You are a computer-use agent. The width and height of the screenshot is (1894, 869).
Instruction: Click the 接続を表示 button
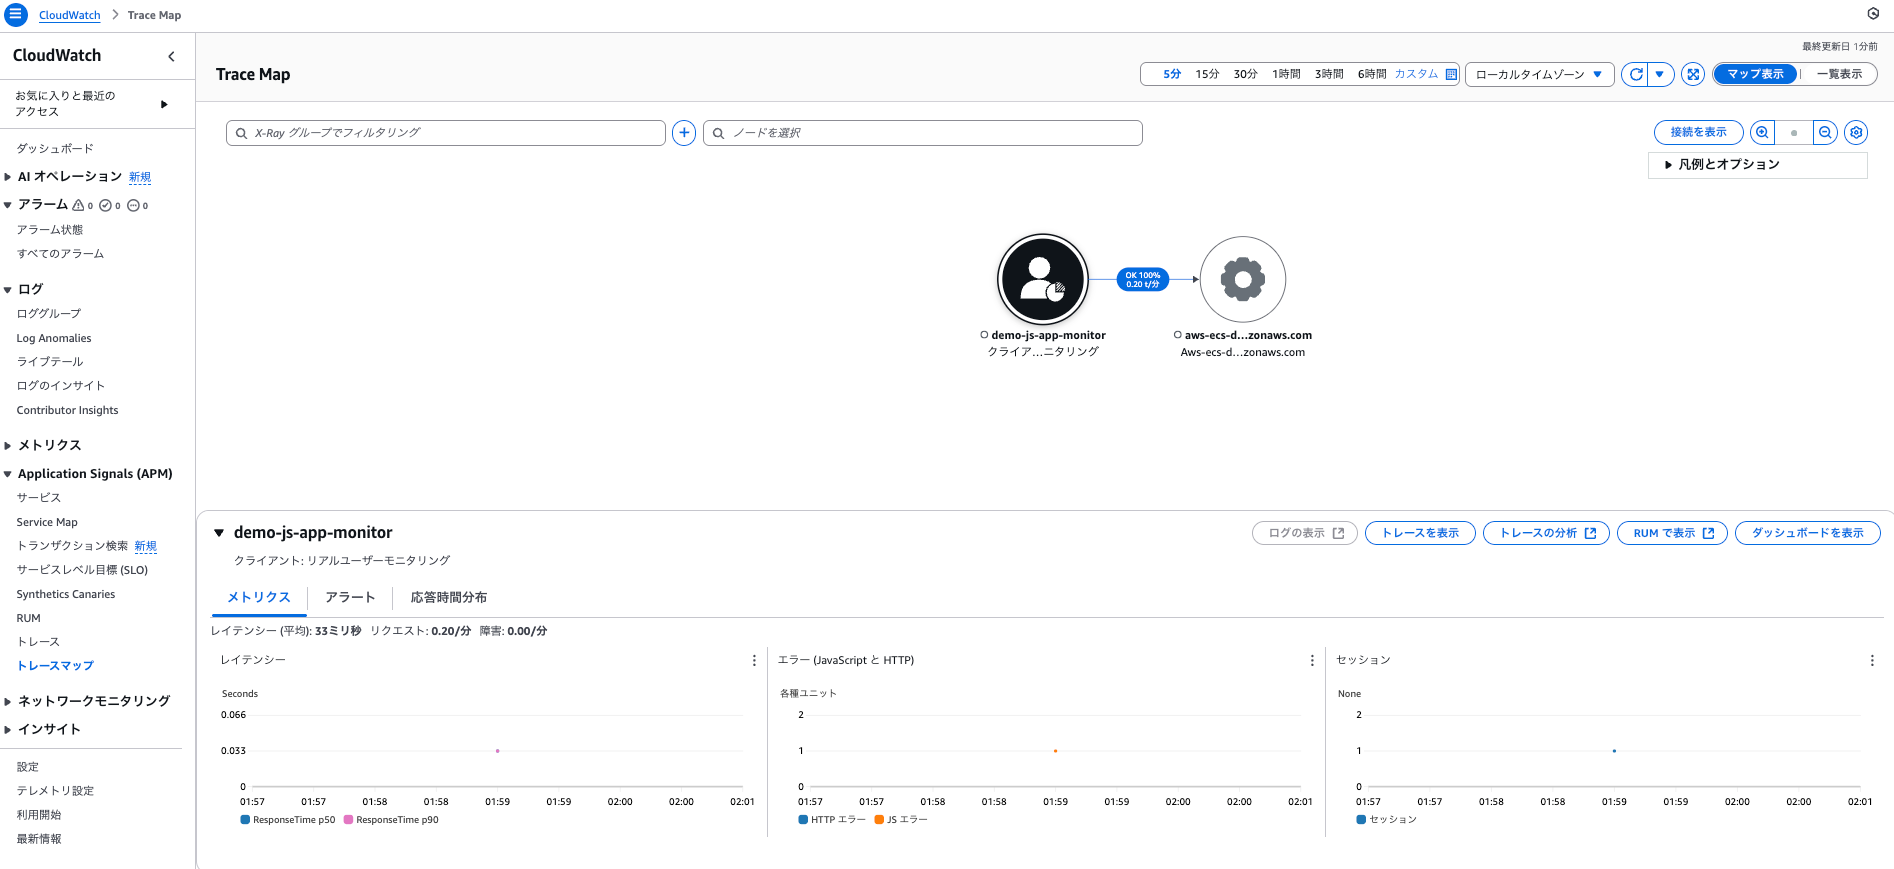(x=1698, y=132)
